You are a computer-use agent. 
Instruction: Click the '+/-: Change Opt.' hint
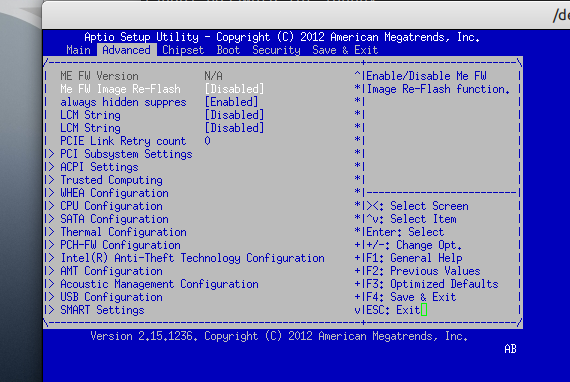[x=414, y=245]
